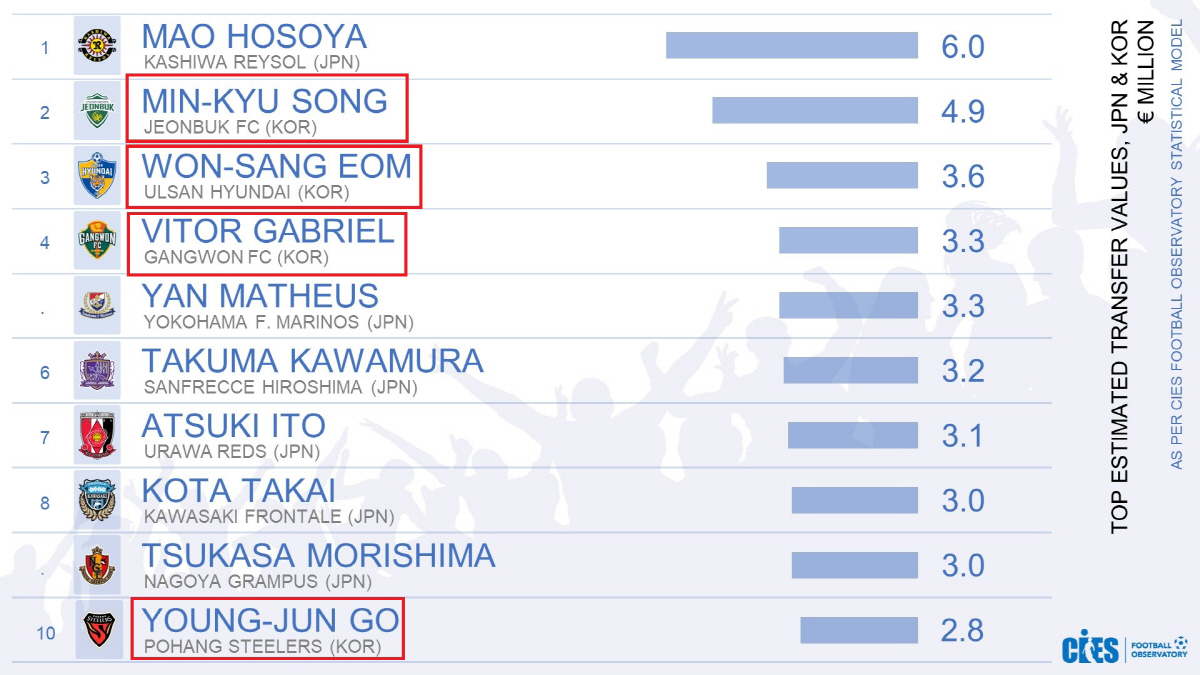The height and width of the screenshot is (675, 1200).
Task: Click the Takuma Kawamura name
Action: coord(312,361)
